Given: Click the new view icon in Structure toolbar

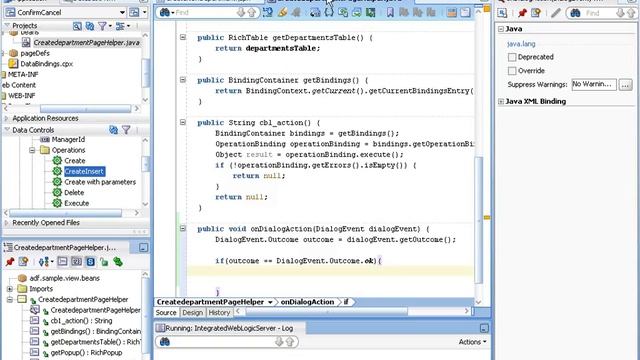Looking at the screenshot, I should [x=23, y=262].
